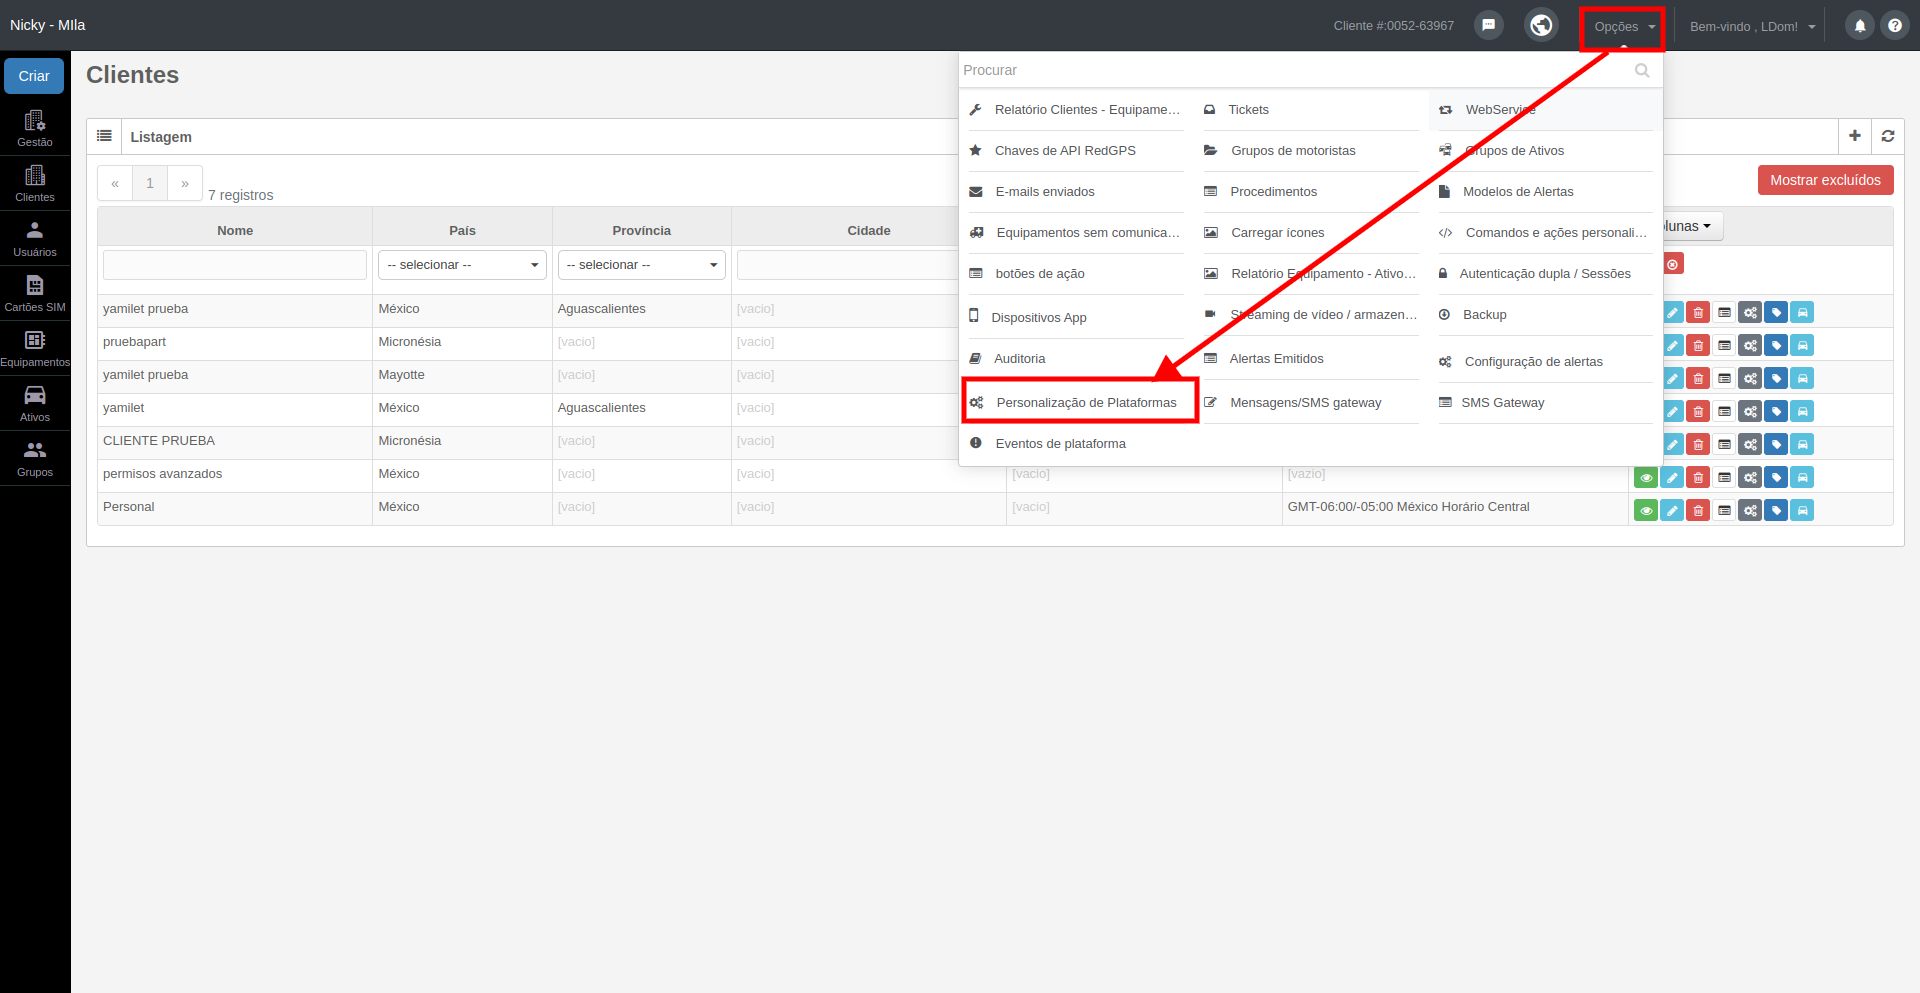Click the search magnifier in the Procurar box

point(1642,70)
